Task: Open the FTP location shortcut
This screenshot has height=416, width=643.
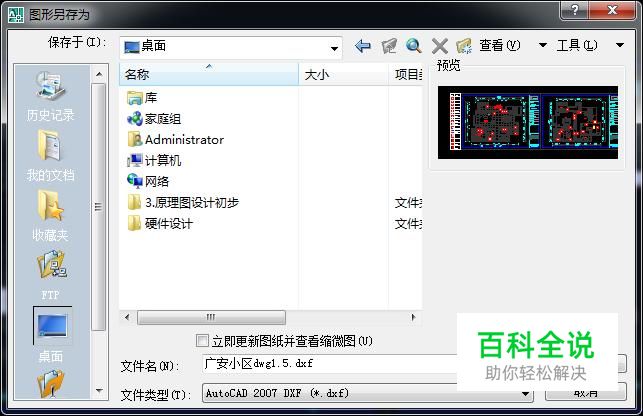Action: pyautogui.click(x=51, y=276)
